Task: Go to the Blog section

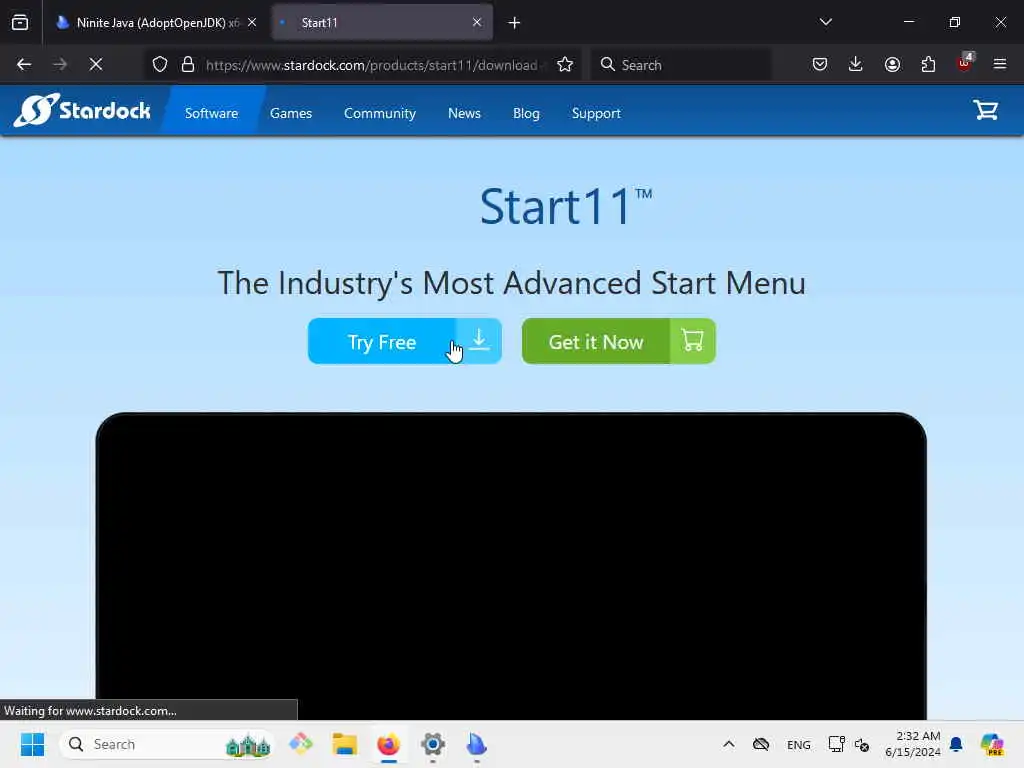Action: tap(526, 113)
